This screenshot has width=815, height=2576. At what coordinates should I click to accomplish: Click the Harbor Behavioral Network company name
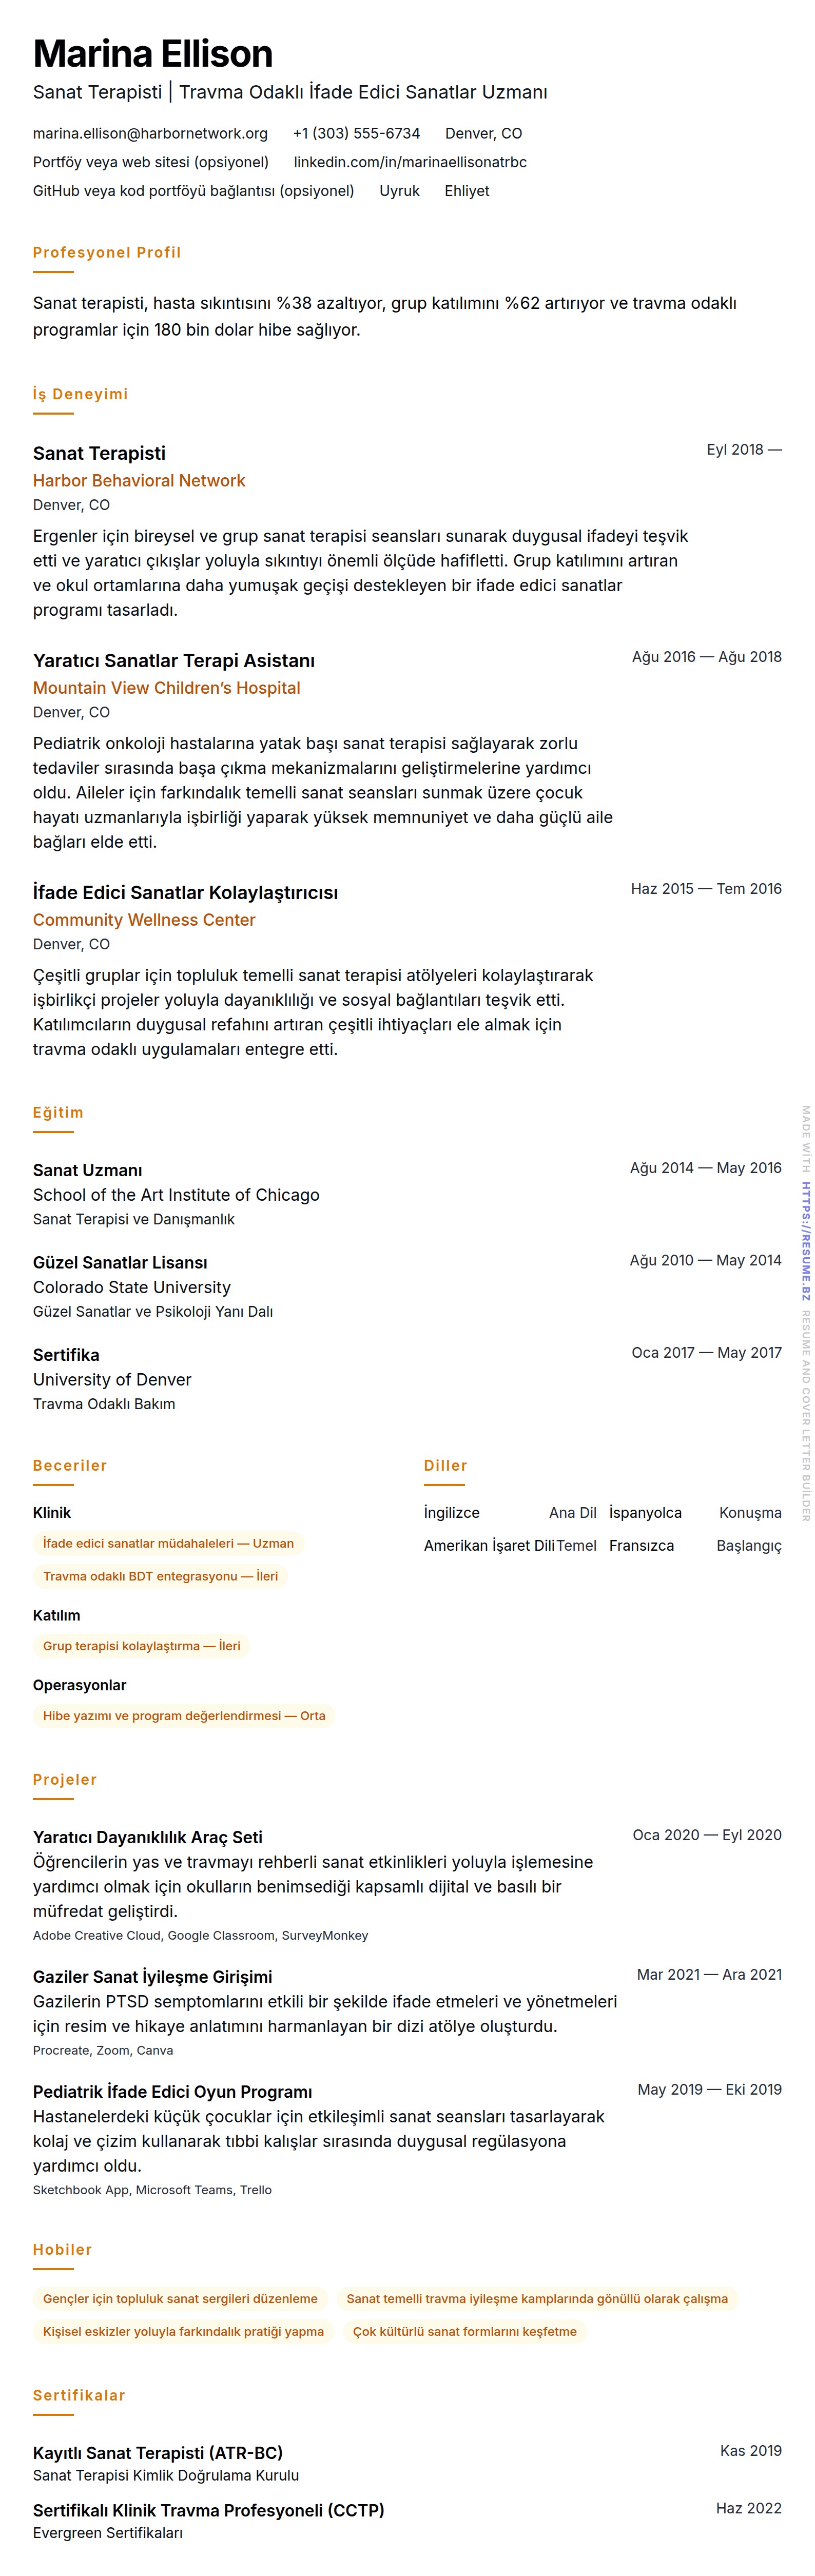coord(139,481)
